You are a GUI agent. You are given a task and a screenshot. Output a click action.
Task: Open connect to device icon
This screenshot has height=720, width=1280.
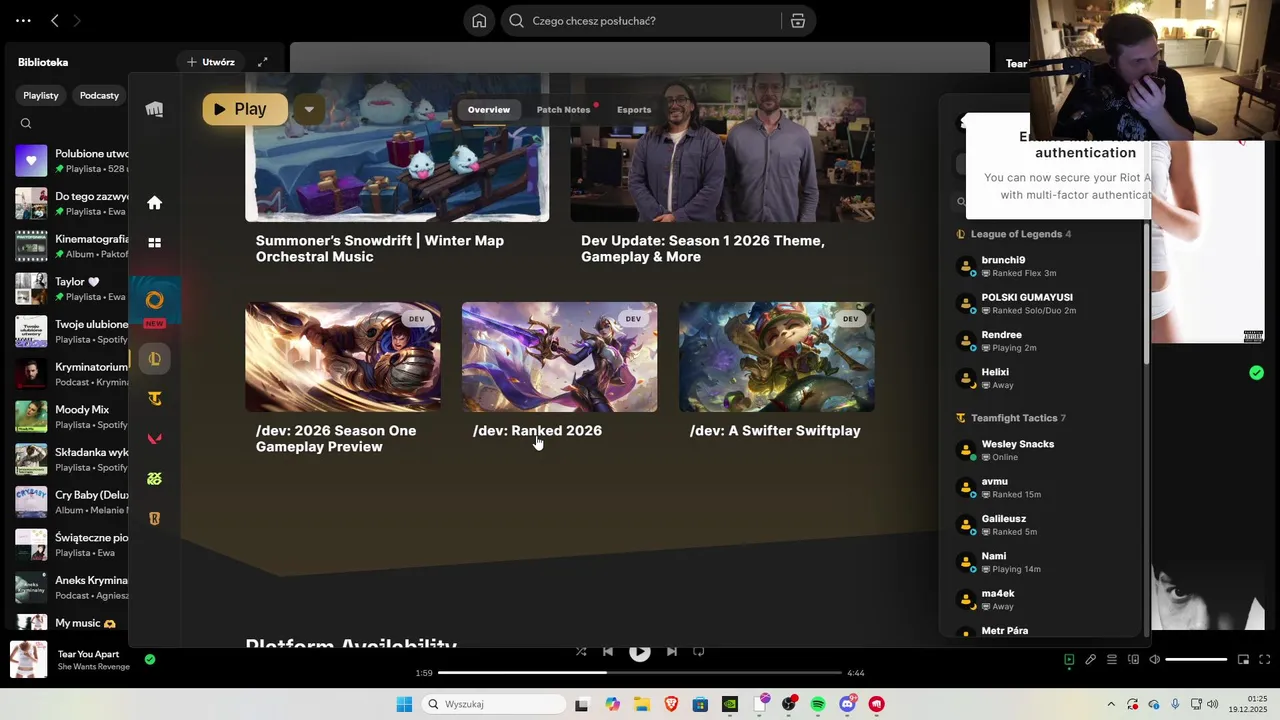click(1133, 660)
